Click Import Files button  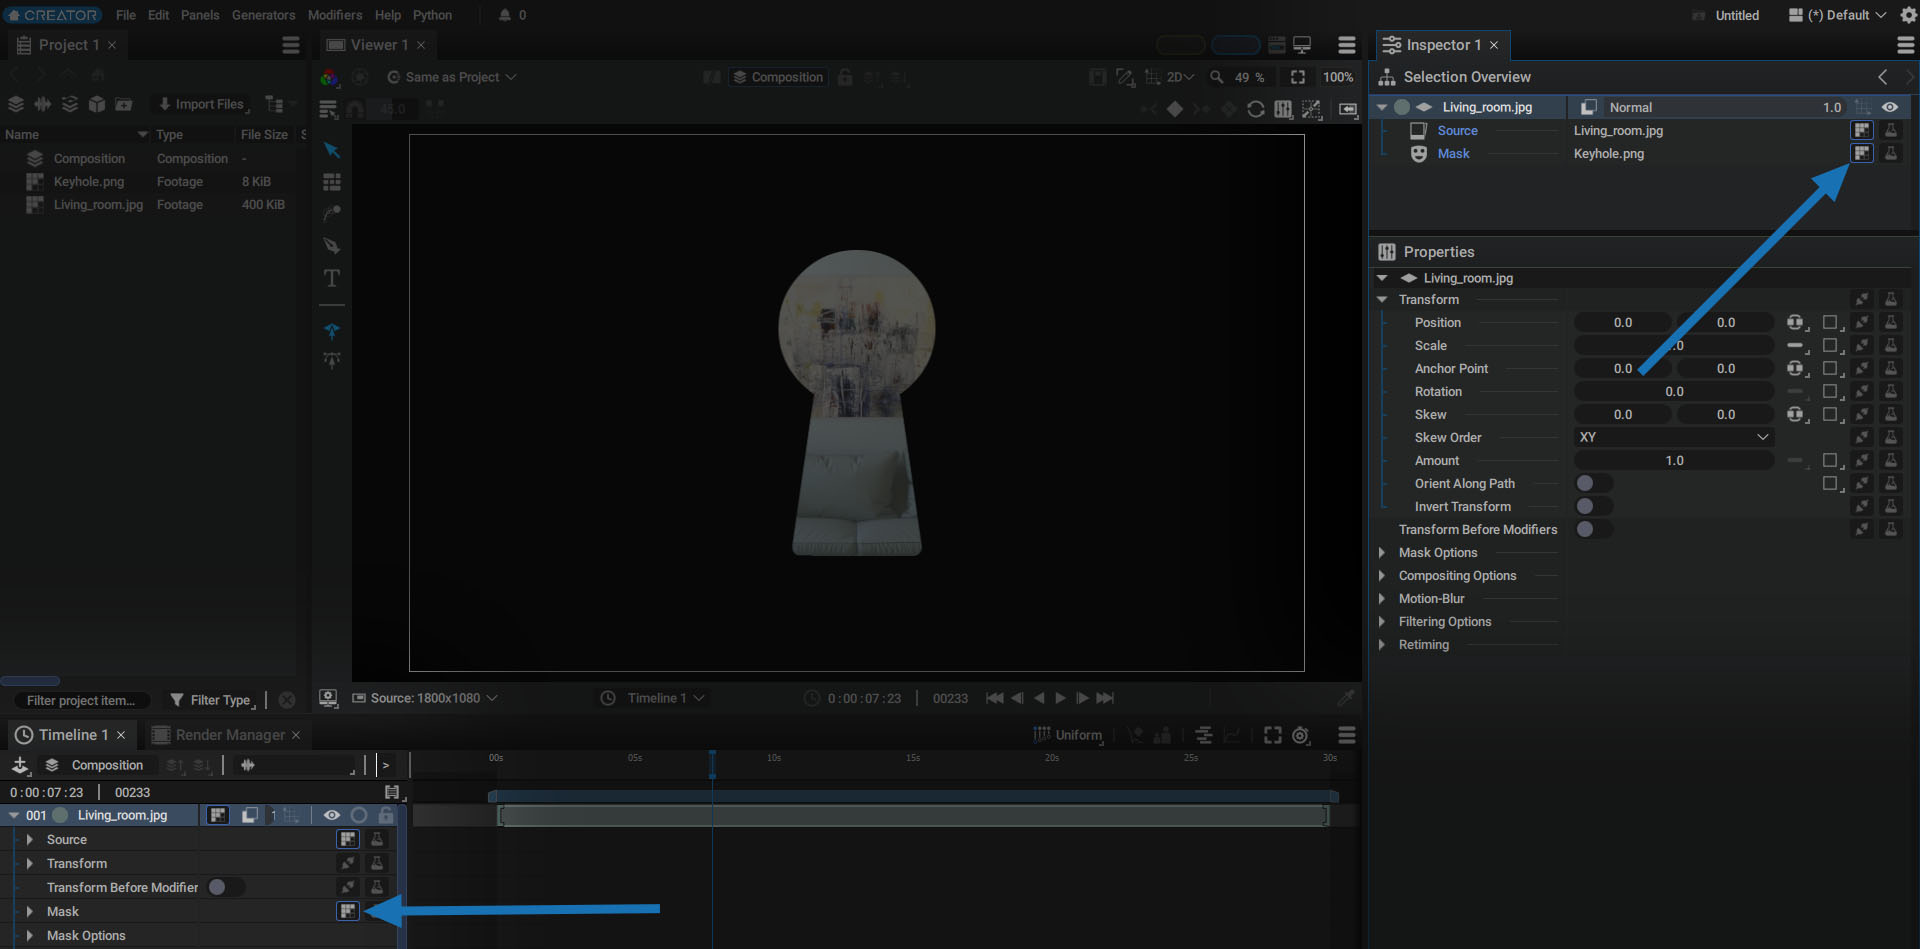coord(201,104)
